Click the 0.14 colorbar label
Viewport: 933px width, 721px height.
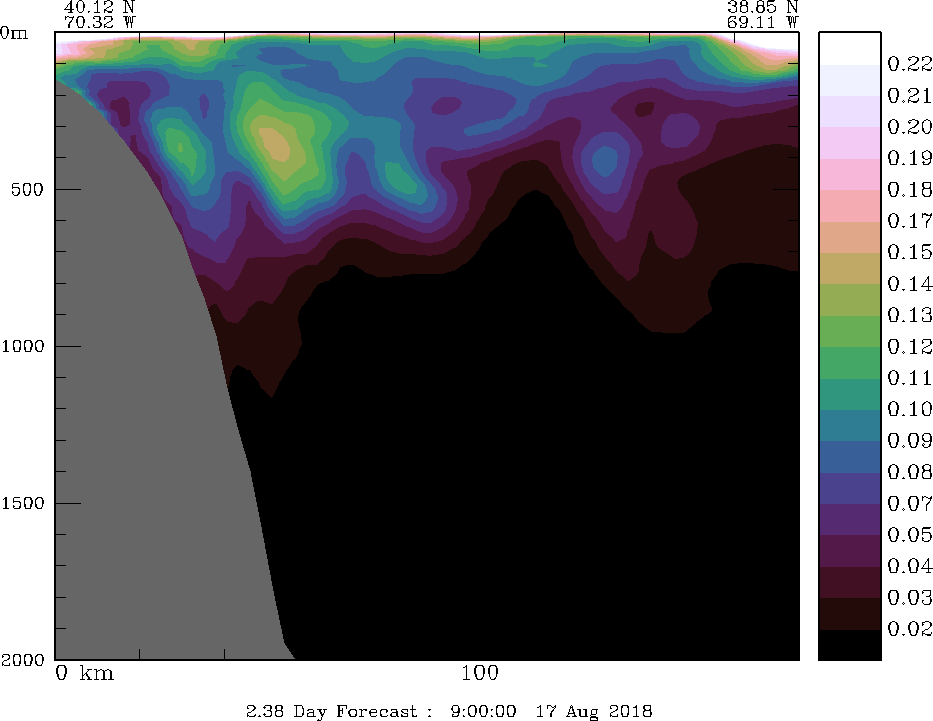click(910, 283)
